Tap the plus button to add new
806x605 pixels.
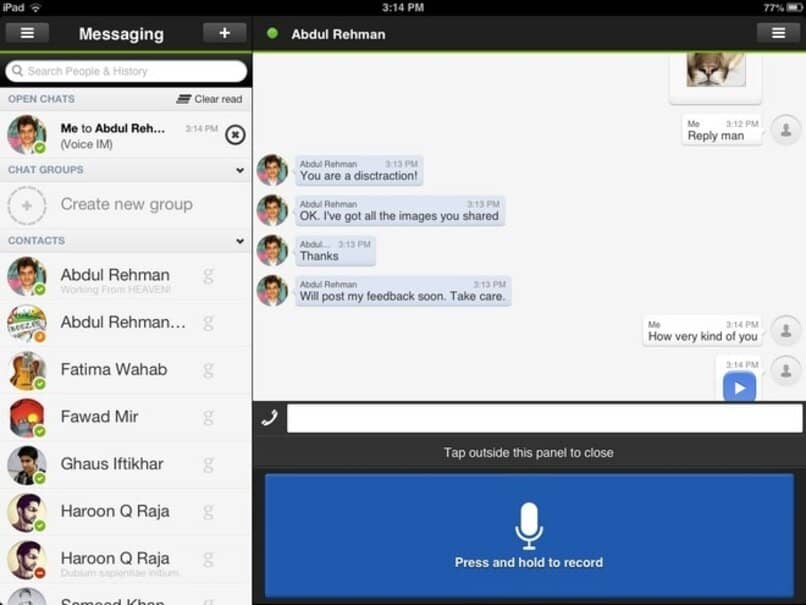point(224,33)
